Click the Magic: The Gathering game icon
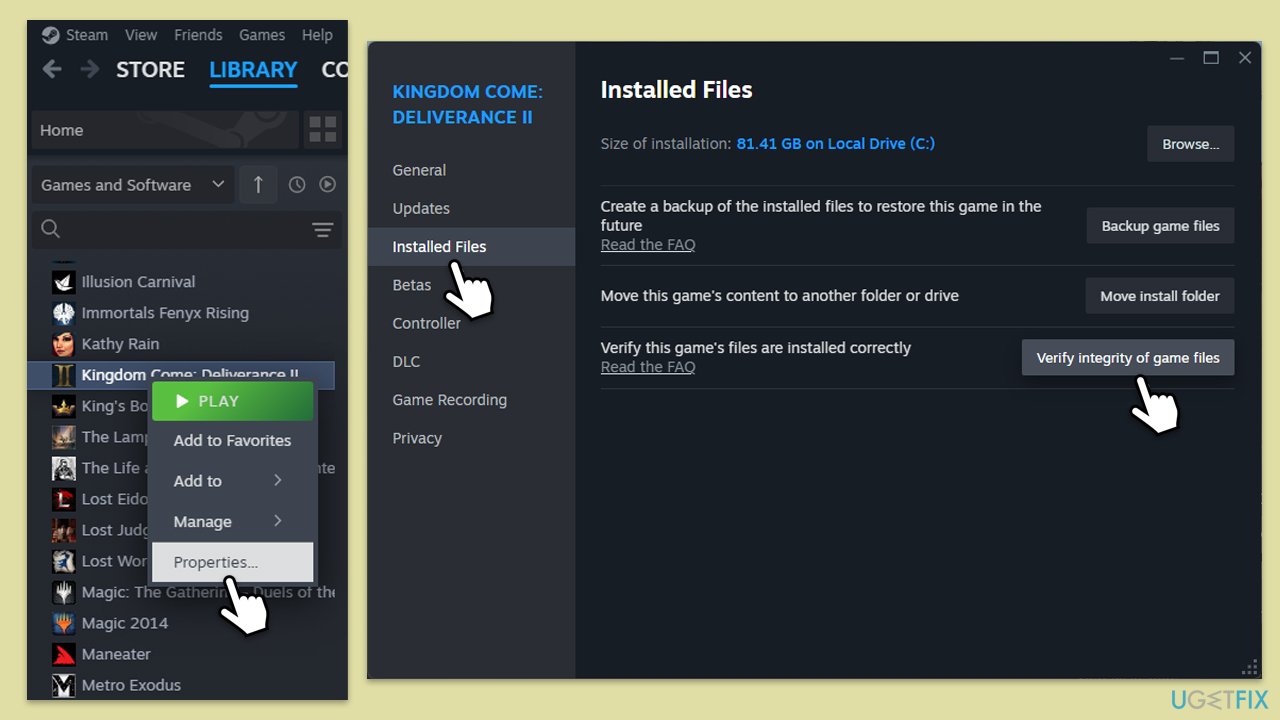 tap(64, 592)
